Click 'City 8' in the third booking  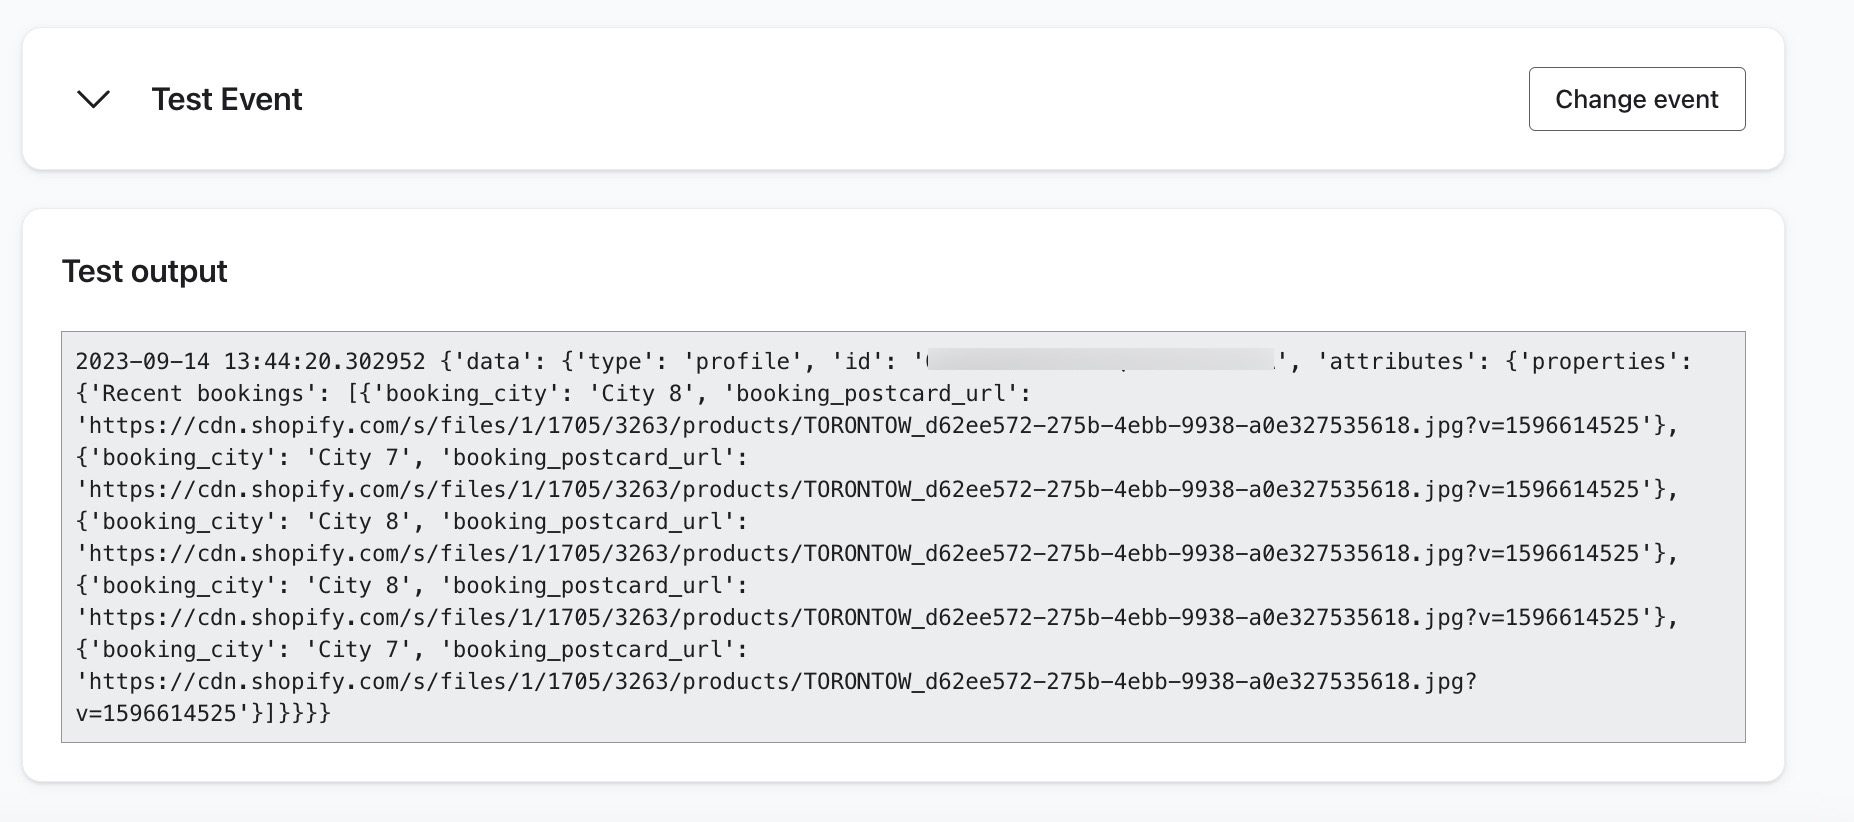[358, 522]
